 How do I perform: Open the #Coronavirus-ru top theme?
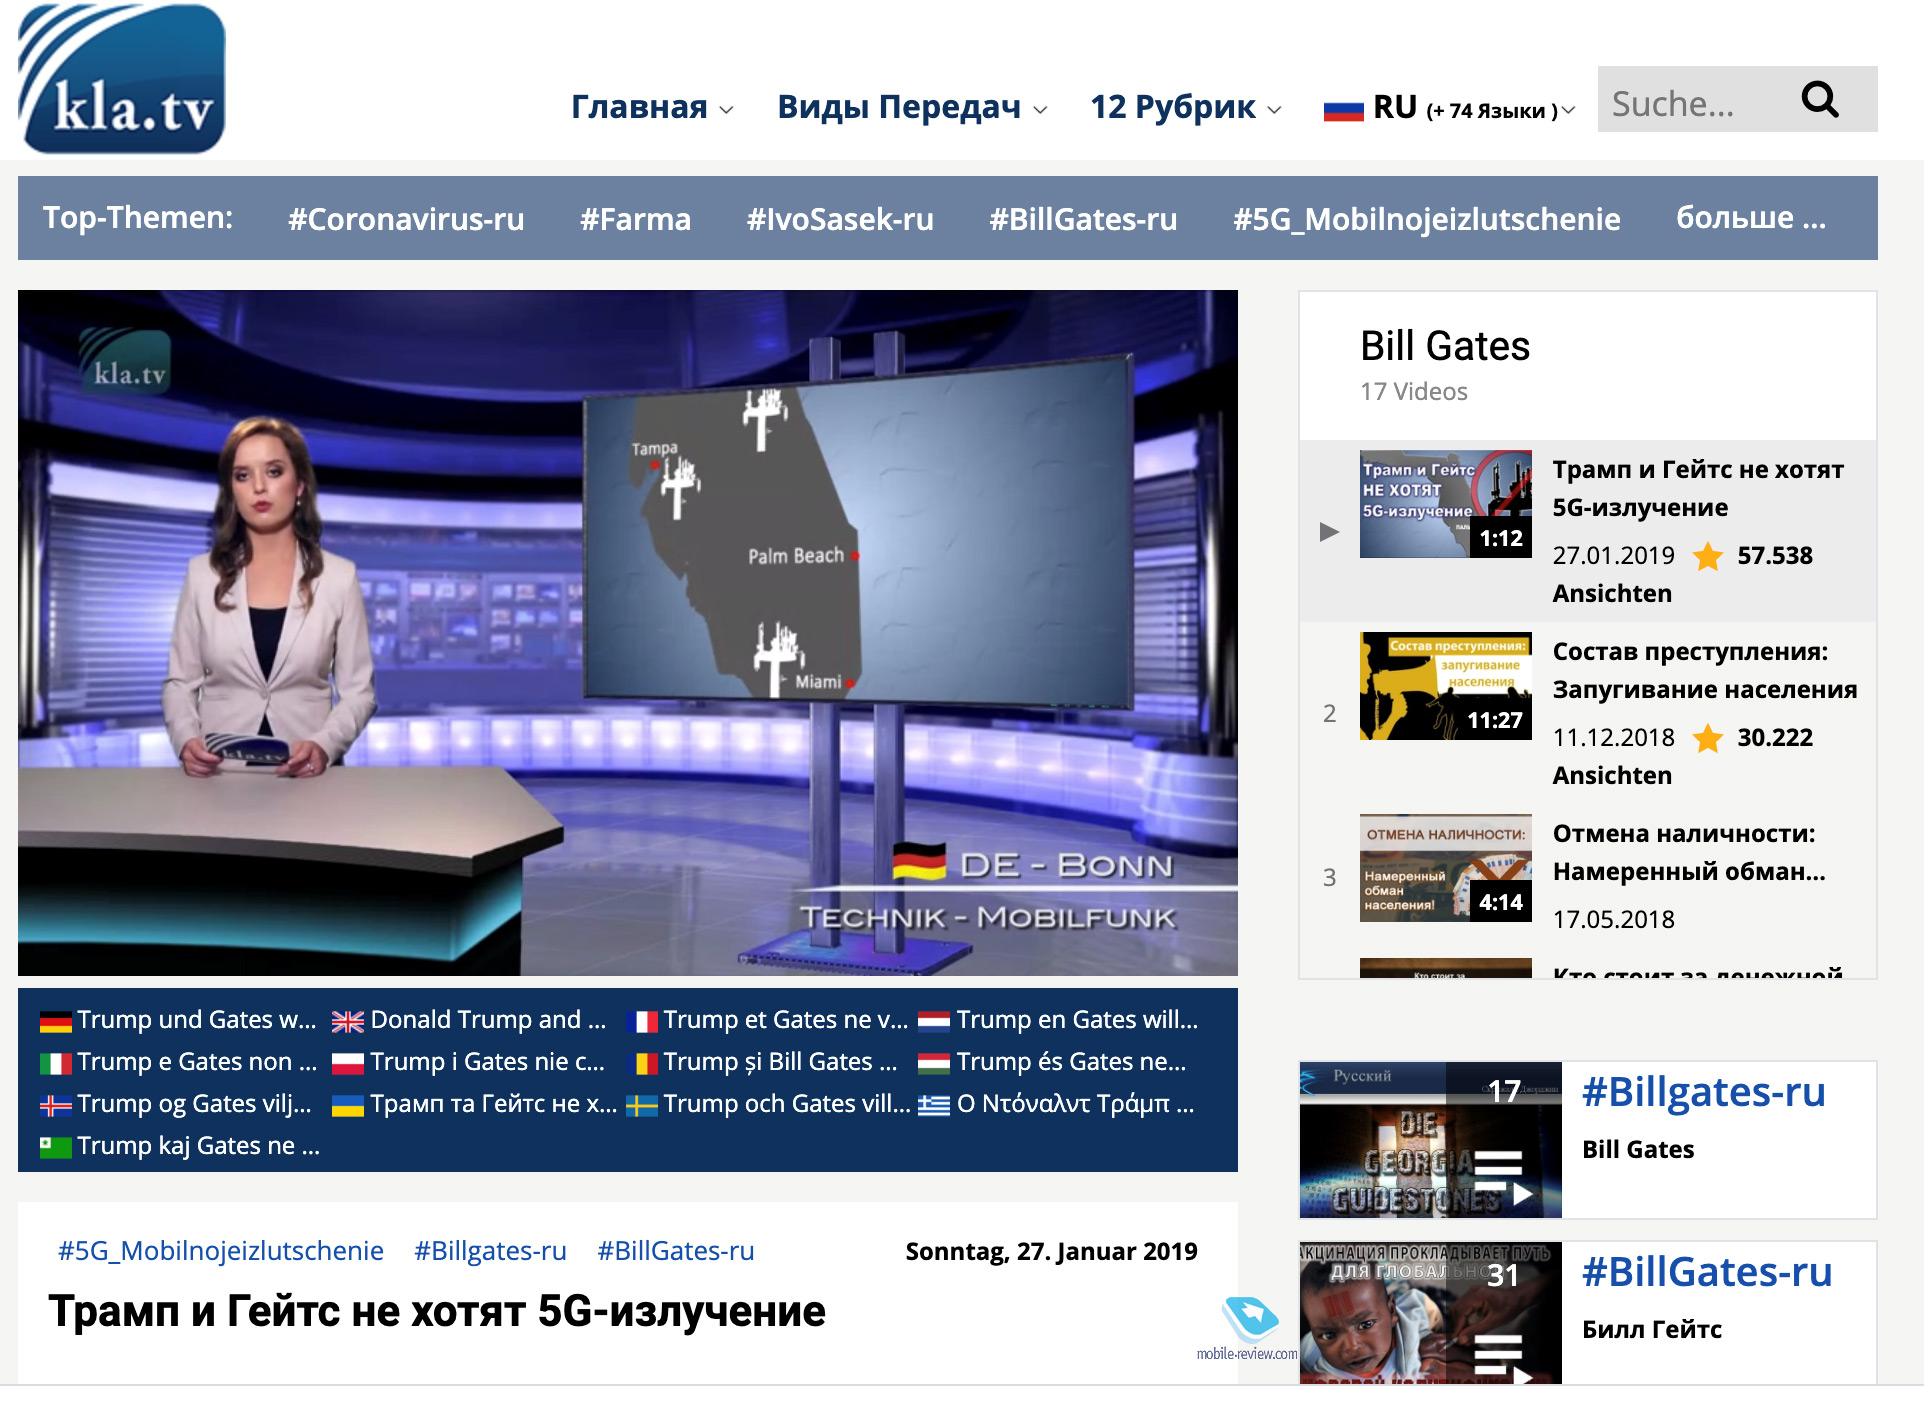coord(406,219)
